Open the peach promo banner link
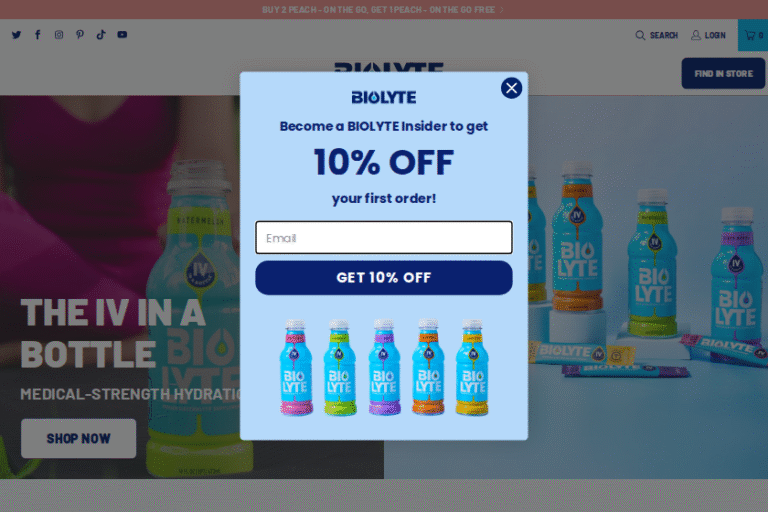768x512 pixels. click(x=378, y=10)
